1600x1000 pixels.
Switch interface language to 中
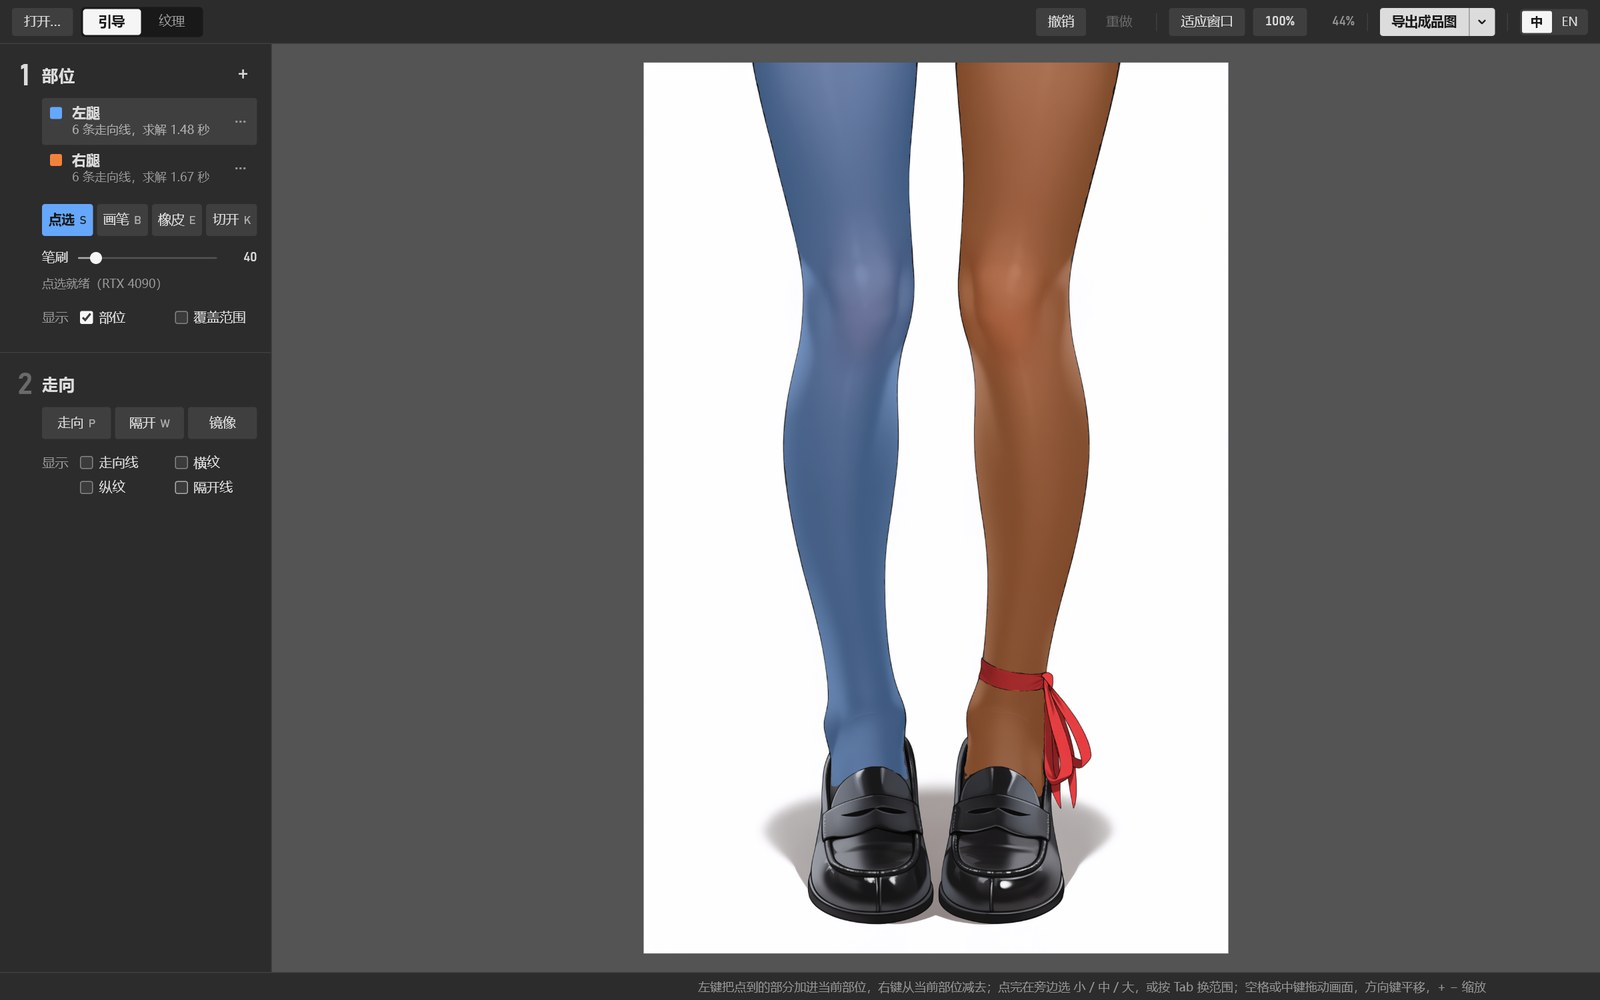tap(1537, 21)
